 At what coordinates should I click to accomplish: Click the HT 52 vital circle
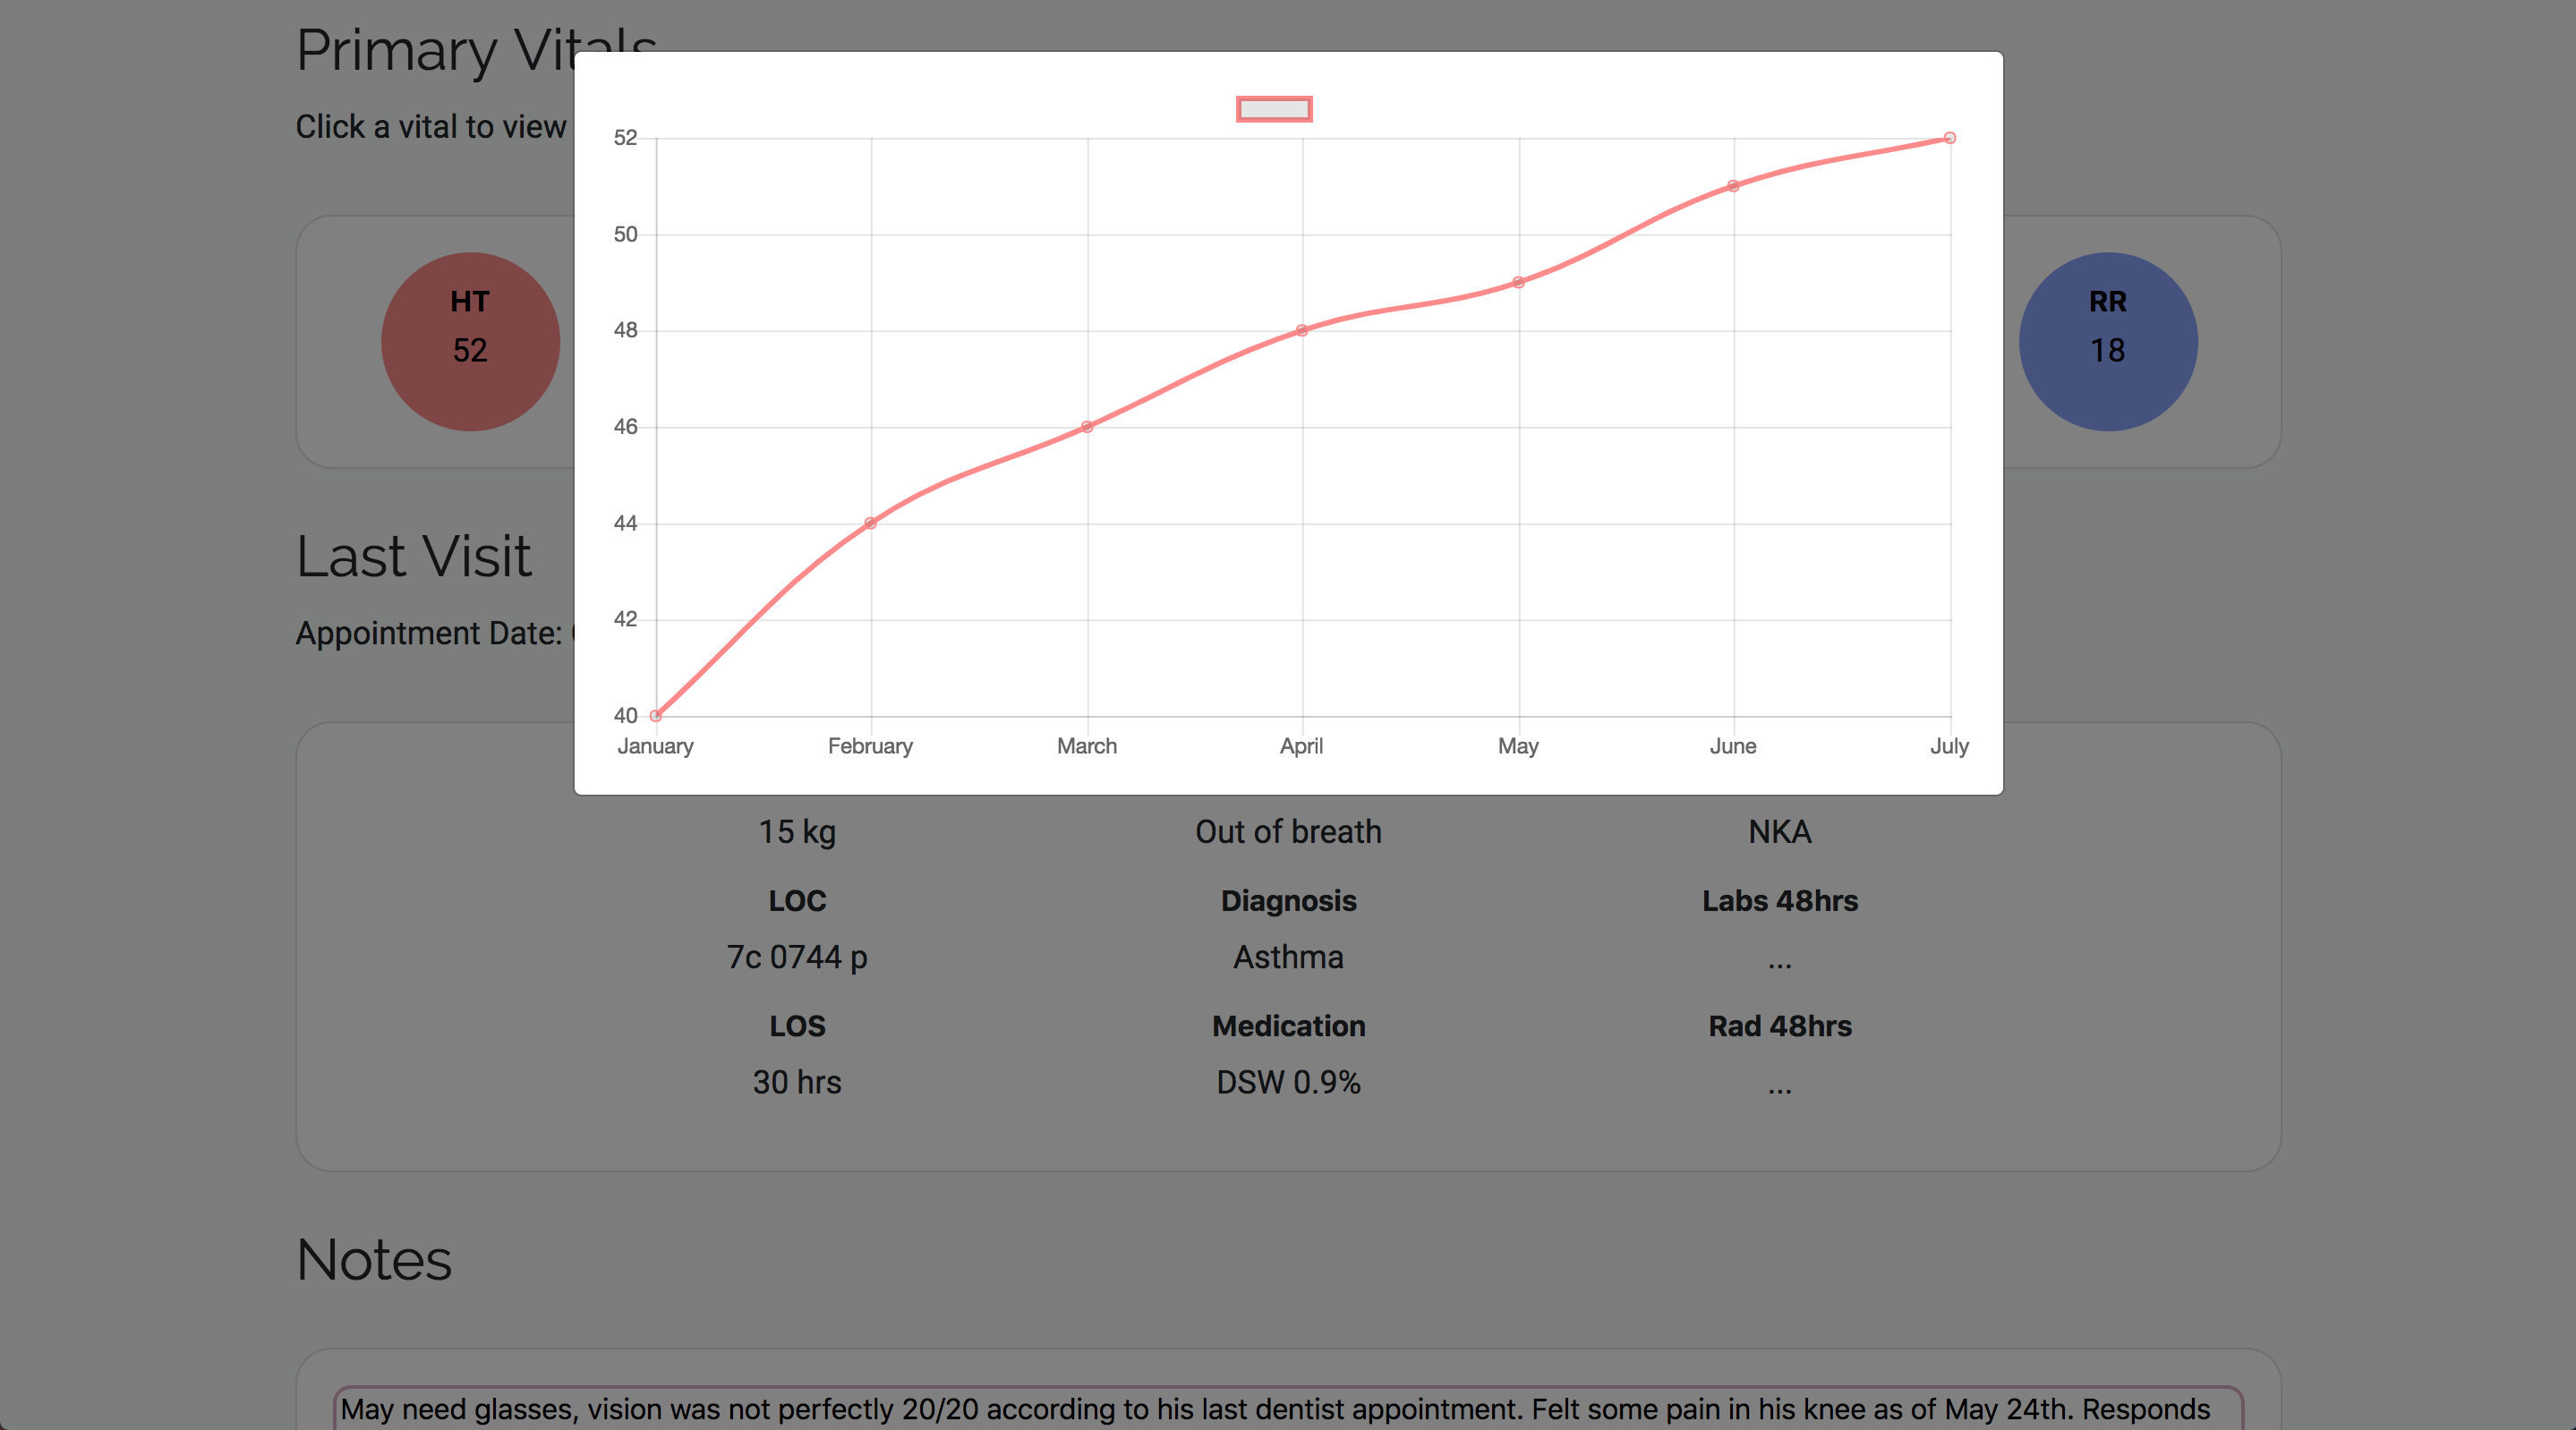(470, 341)
